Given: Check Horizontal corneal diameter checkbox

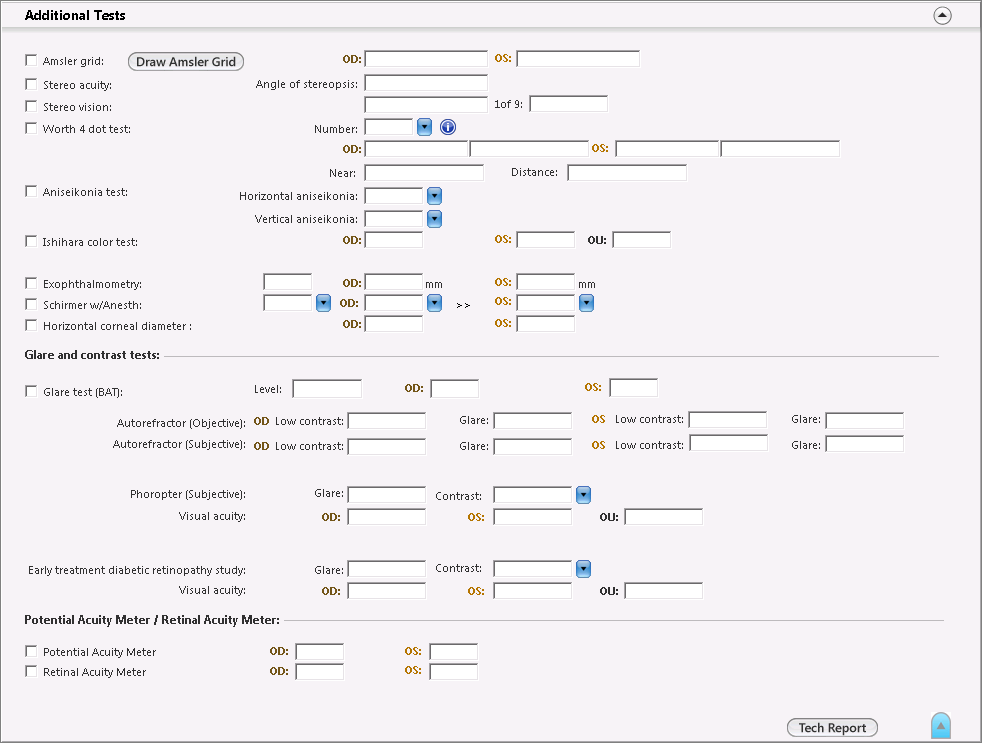Looking at the screenshot, I should click(x=31, y=325).
